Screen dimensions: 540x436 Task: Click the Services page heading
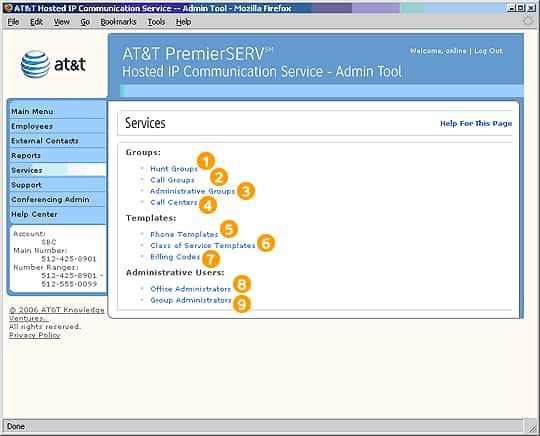(x=145, y=123)
